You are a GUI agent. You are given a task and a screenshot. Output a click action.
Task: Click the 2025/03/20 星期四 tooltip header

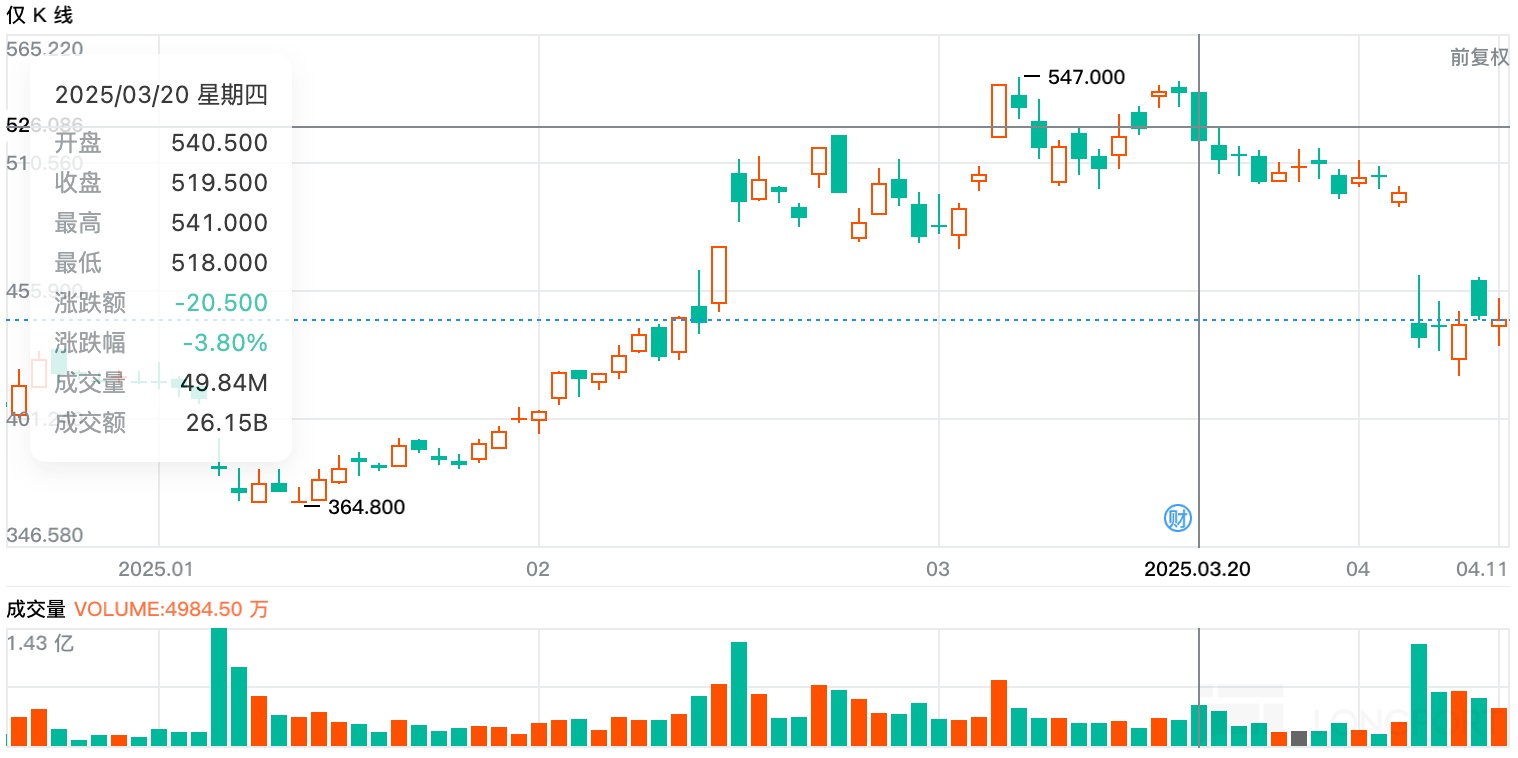coord(161,95)
